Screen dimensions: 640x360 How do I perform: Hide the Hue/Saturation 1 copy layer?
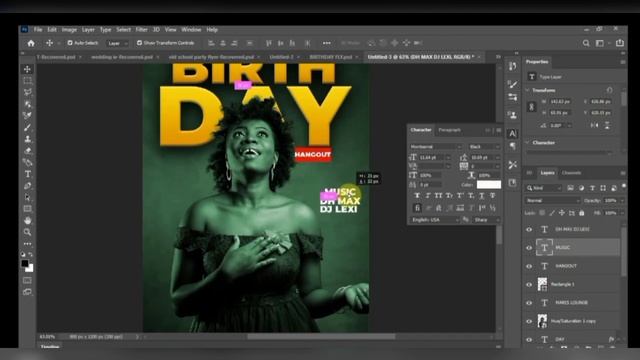click(529, 321)
